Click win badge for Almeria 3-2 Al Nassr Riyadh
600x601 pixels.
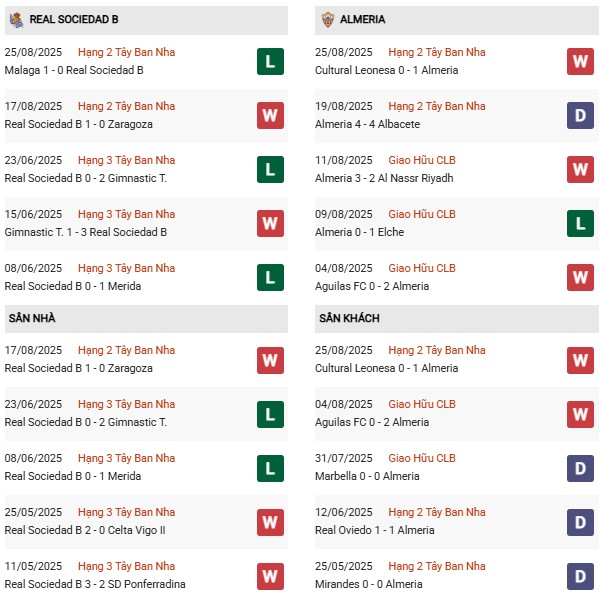point(580,169)
